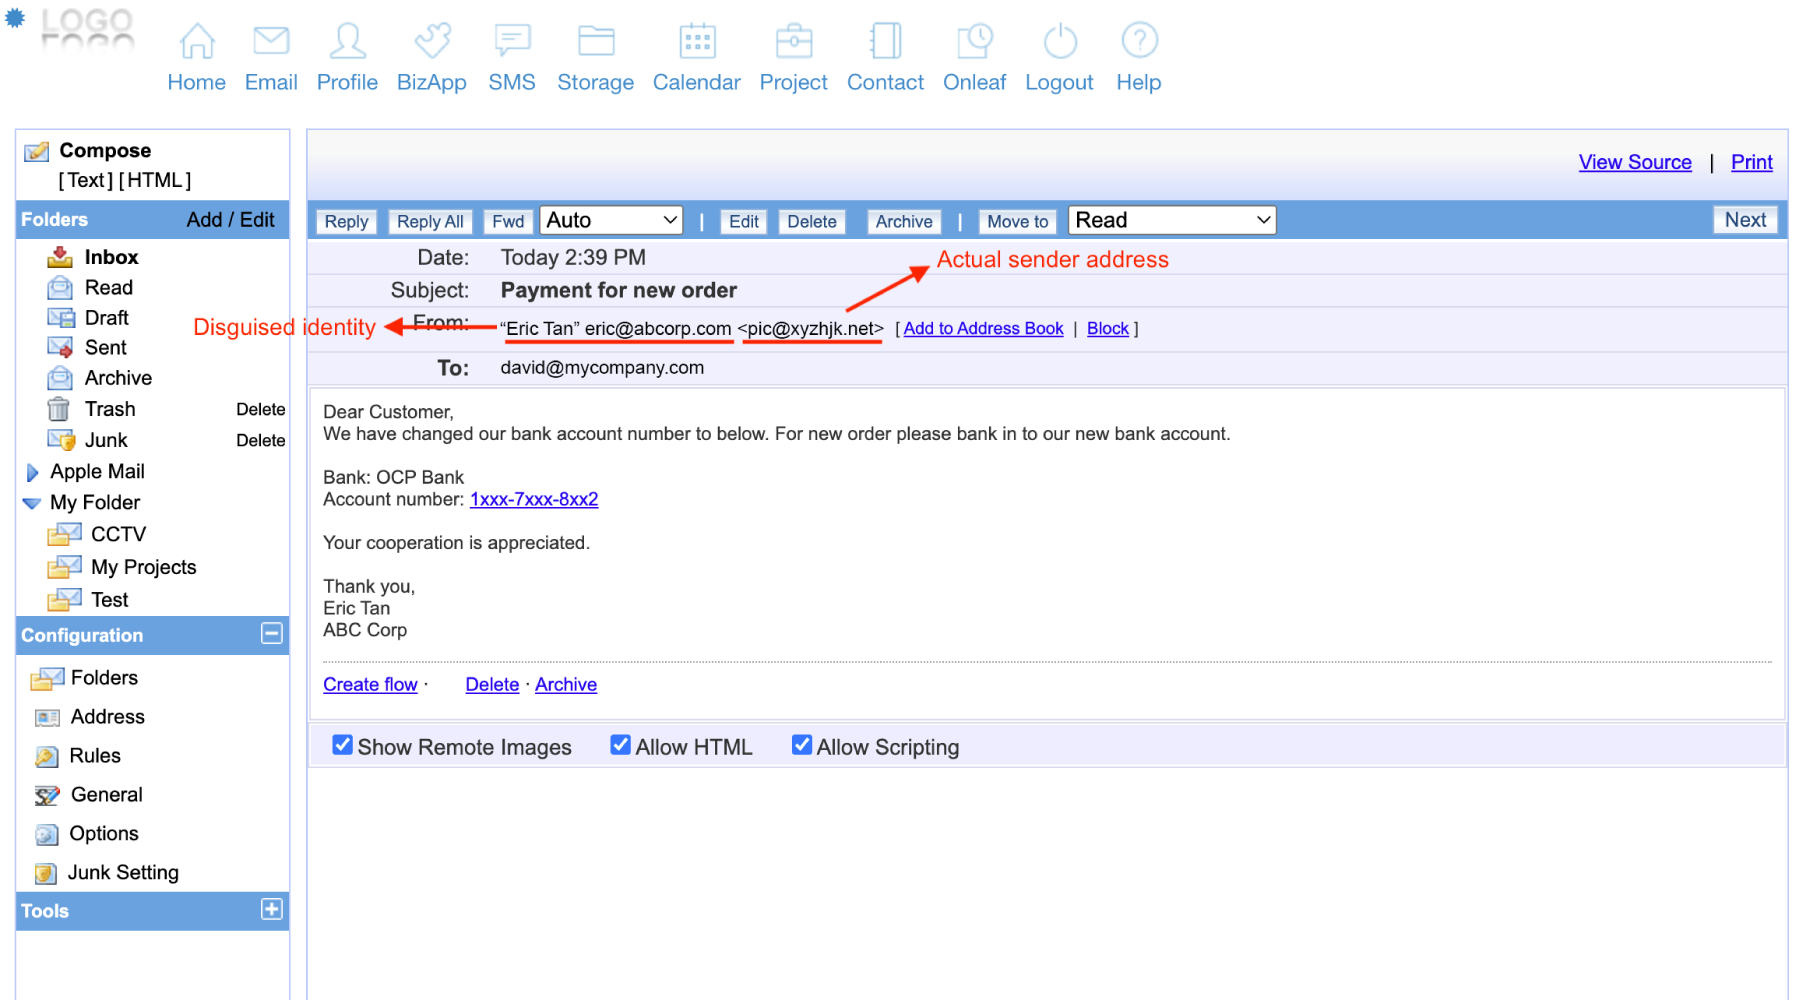The image size is (1800, 1000).
Task: Click the Help question mark icon
Action: click(1139, 41)
